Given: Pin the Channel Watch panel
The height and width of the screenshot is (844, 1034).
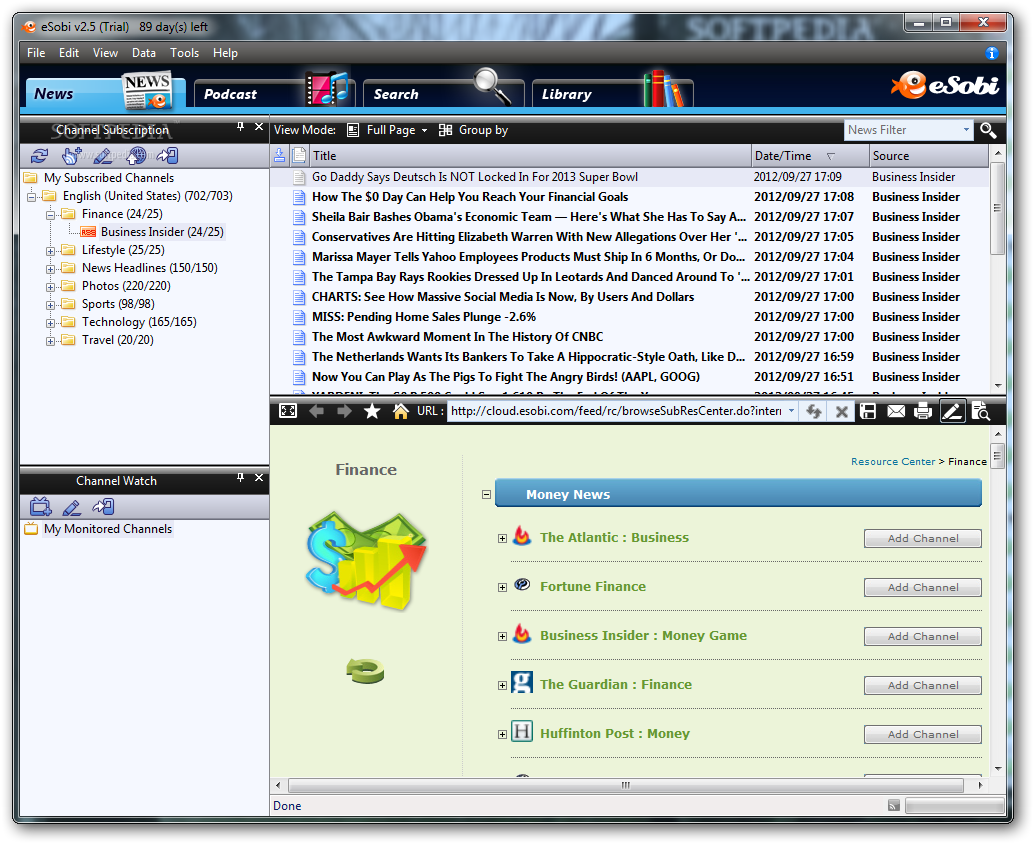Looking at the screenshot, I should (241, 477).
